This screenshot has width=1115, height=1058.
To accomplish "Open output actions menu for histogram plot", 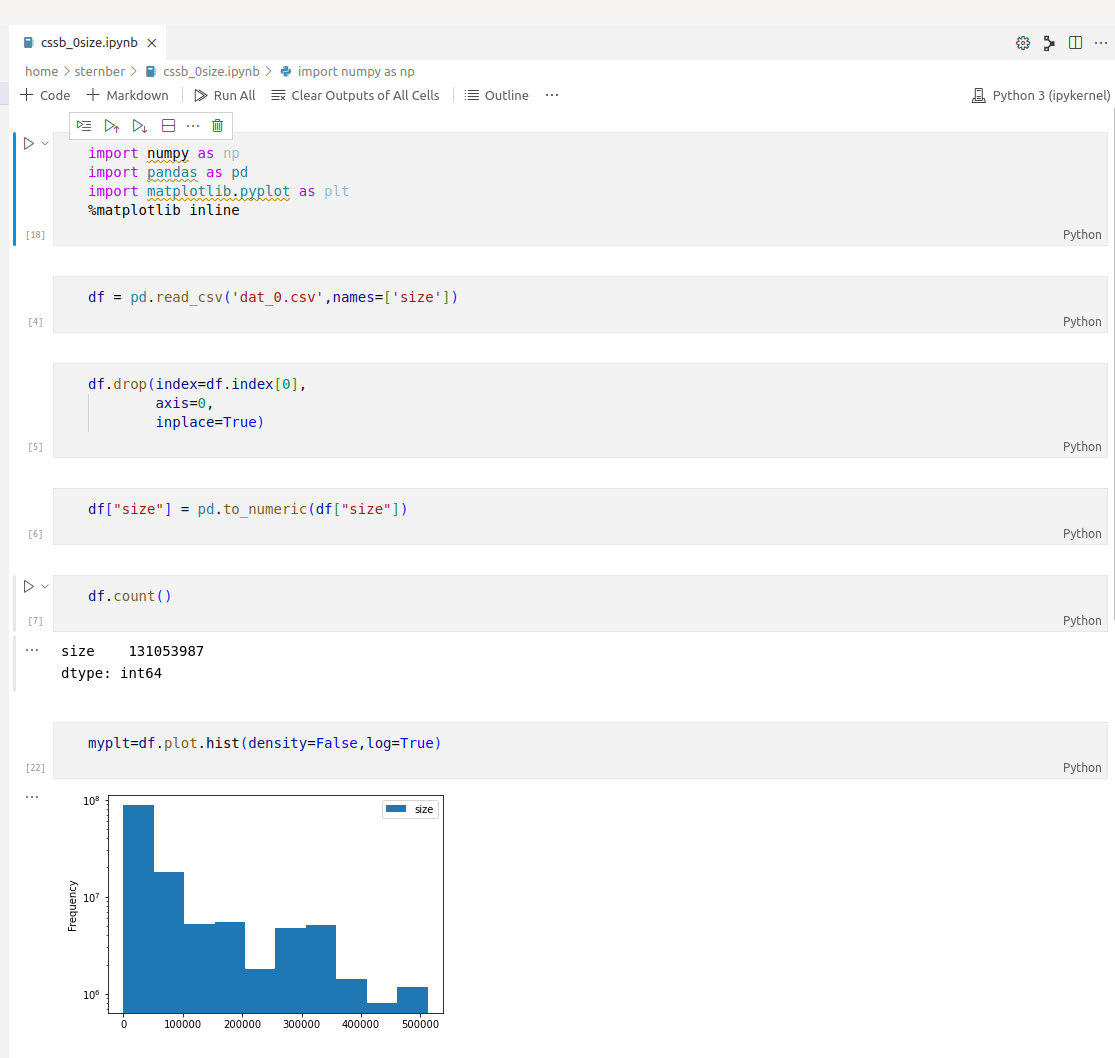I will pos(31,797).
